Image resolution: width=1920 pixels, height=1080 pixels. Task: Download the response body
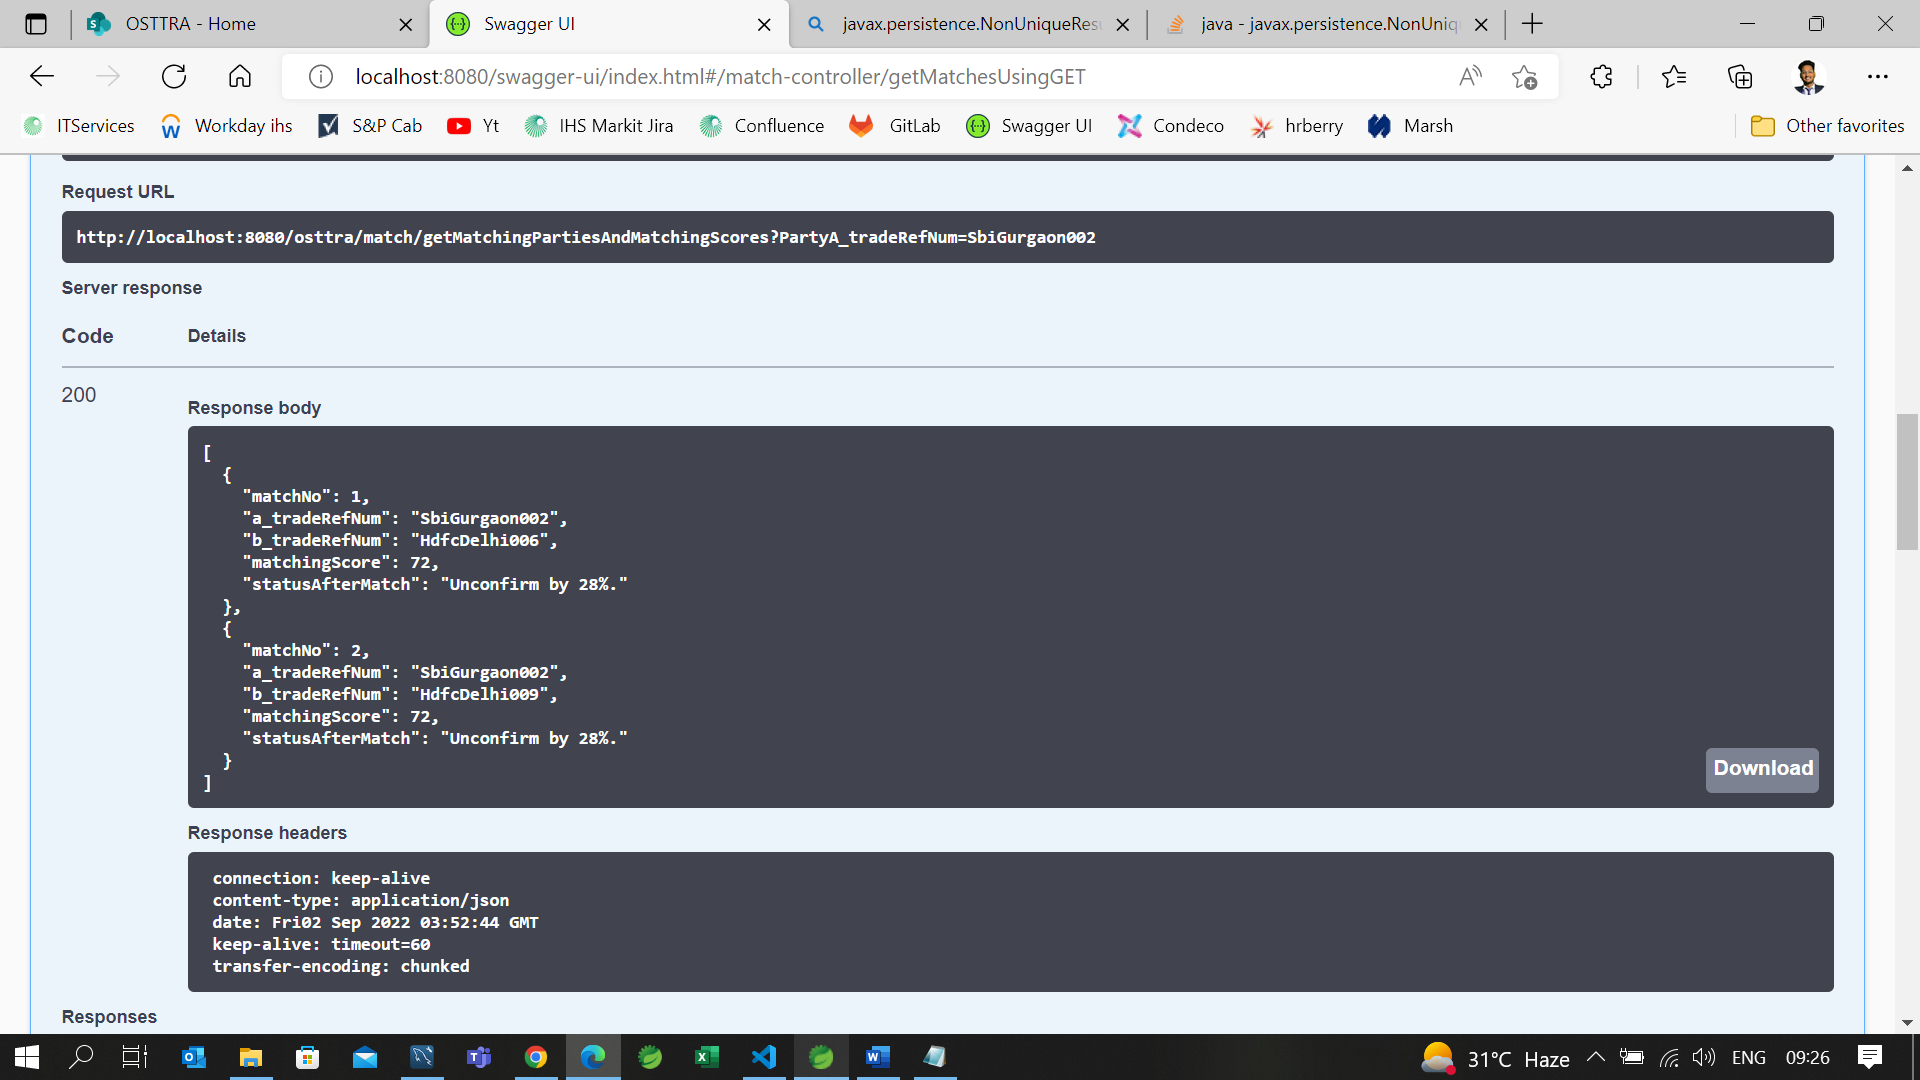point(1762,769)
